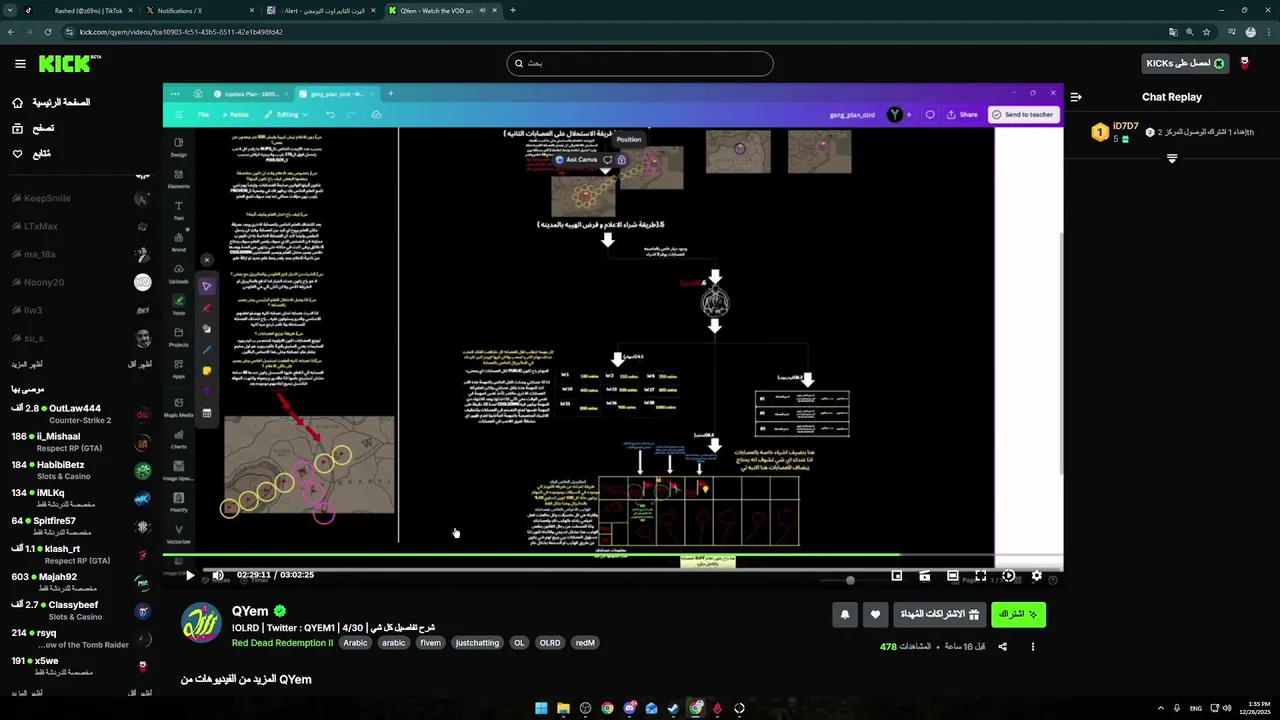Open the more options three-dot menu

click(1033, 647)
